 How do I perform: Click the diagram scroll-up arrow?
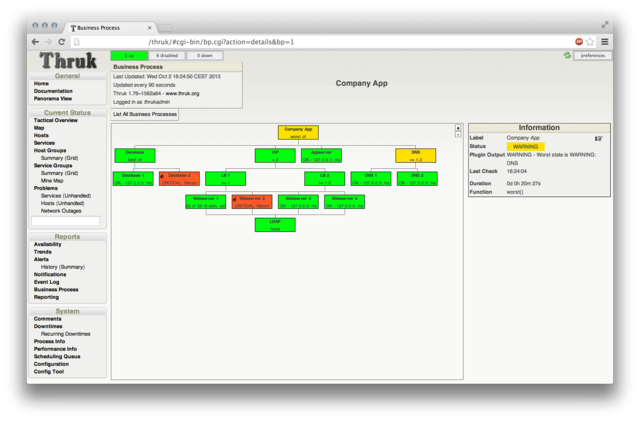pyautogui.click(x=458, y=128)
